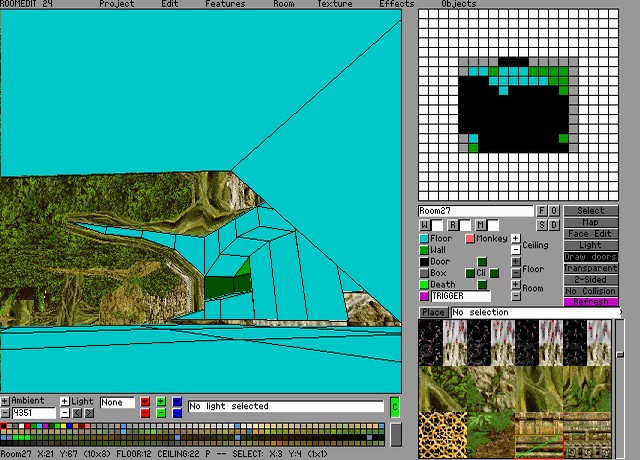Click the bright green Death square icon
640x460 pixels.
[424, 285]
